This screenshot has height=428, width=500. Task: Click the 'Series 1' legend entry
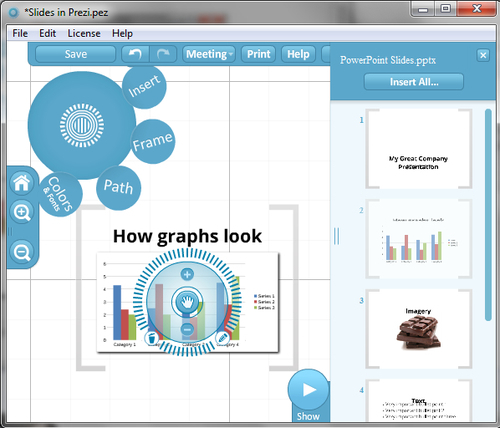pyautogui.click(x=264, y=296)
